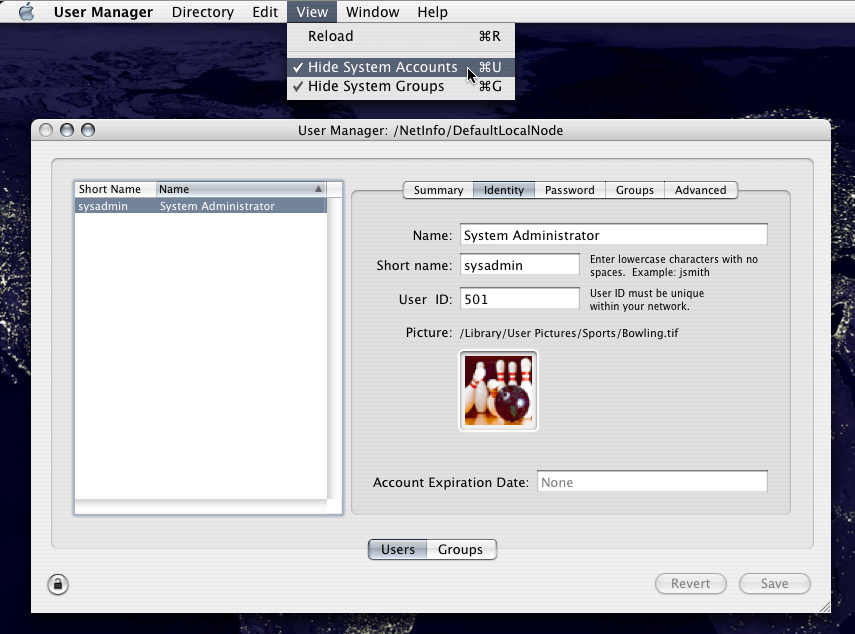Screen dimensions: 855x634
Task: Click the user list vertical scrollbar
Action: click(334, 349)
